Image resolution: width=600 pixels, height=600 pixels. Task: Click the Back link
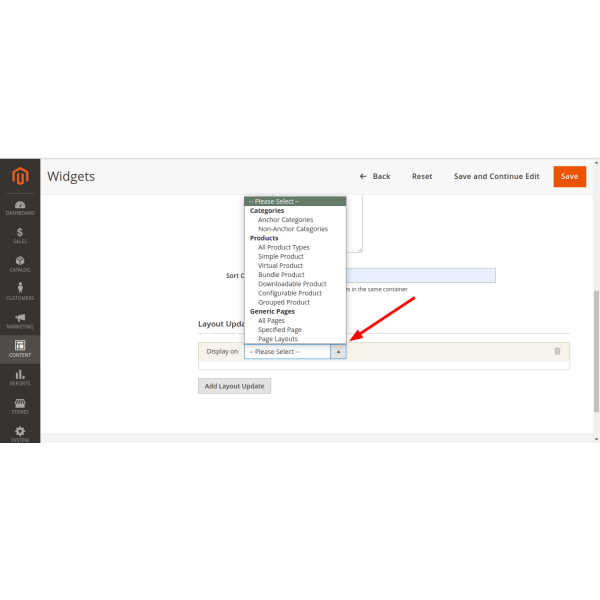[x=375, y=176]
